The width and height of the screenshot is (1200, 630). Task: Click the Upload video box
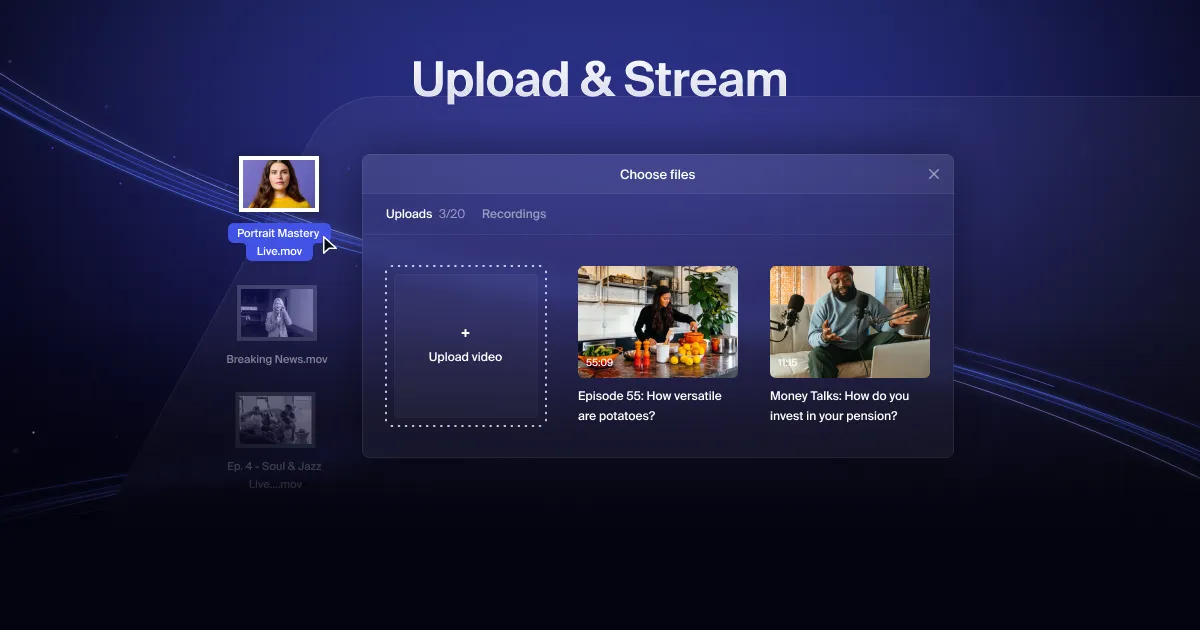[466, 346]
